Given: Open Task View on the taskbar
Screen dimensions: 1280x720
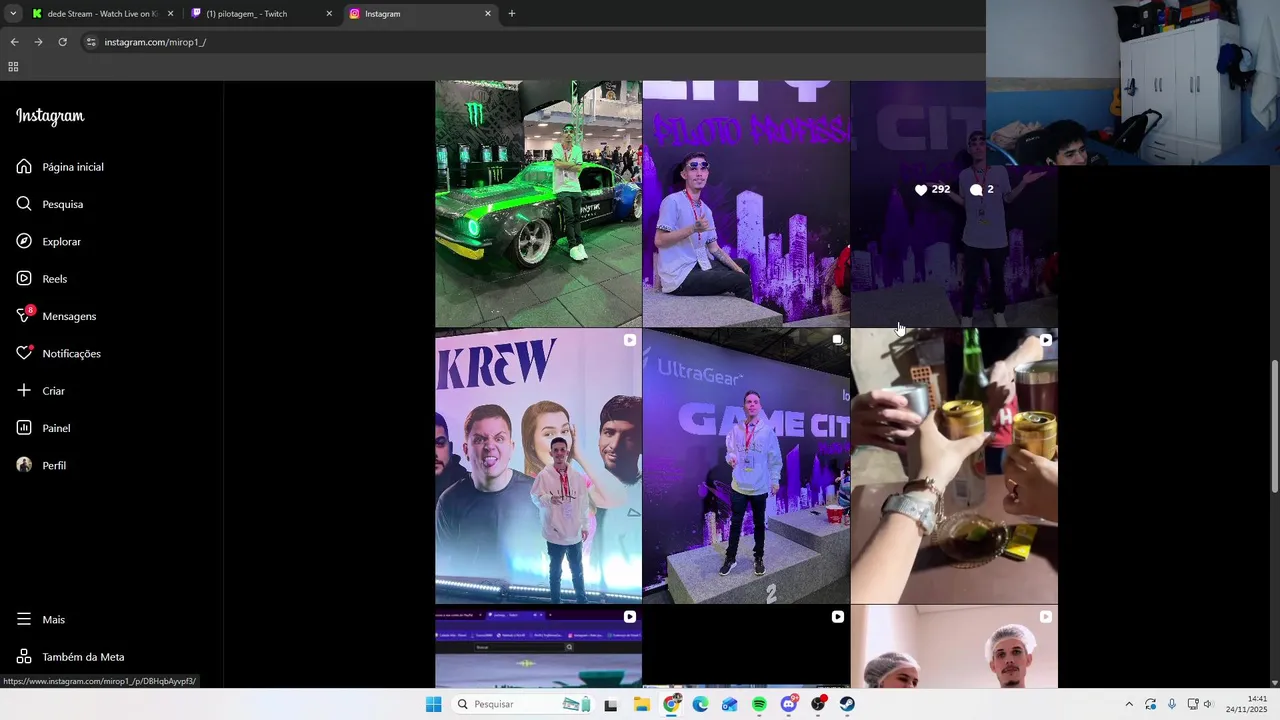Looking at the screenshot, I should (x=611, y=704).
